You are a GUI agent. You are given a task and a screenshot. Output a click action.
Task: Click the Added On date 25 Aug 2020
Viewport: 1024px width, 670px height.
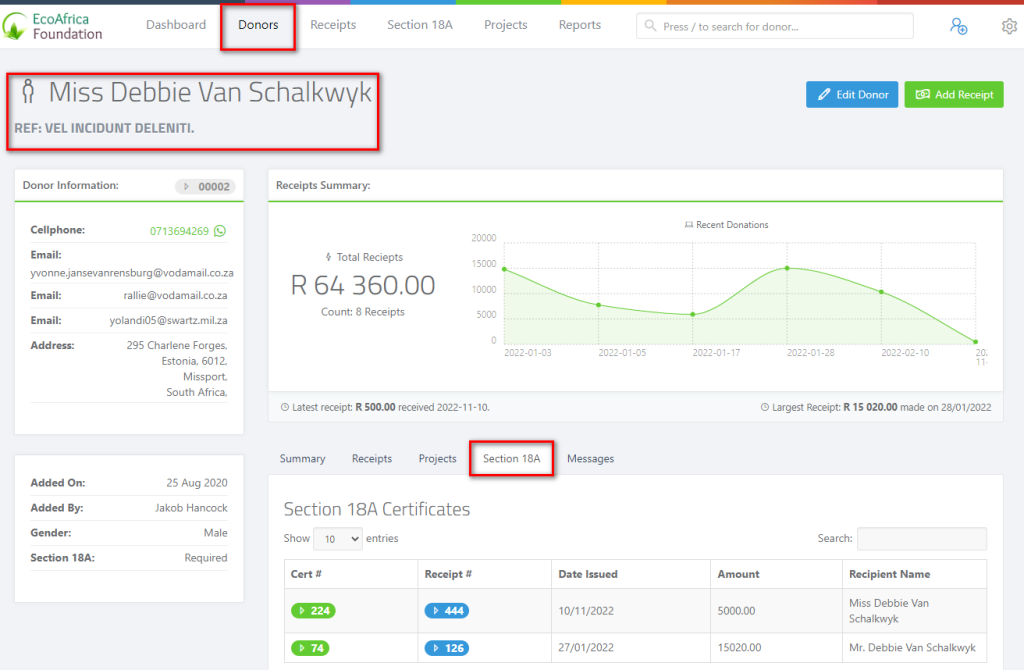click(197, 483)
